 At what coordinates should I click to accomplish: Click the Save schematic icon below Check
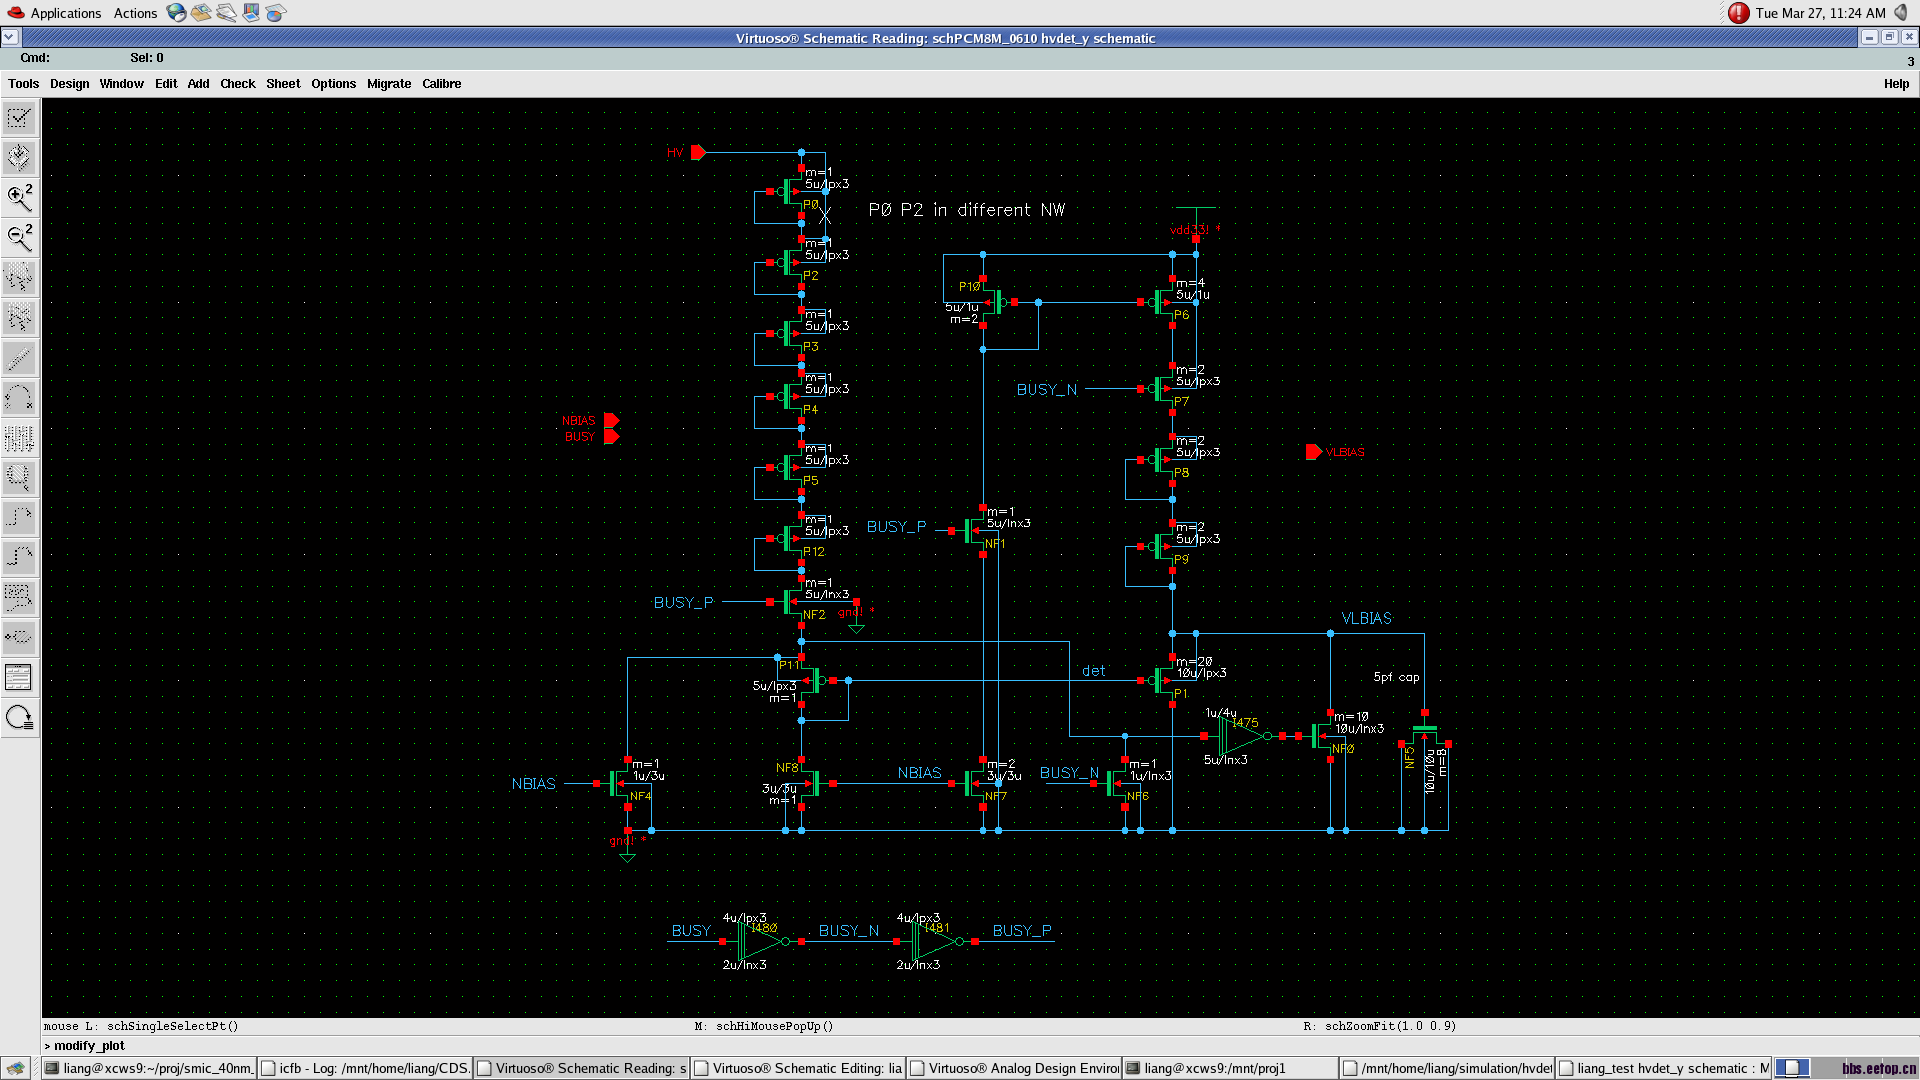(x=19, y=158)
